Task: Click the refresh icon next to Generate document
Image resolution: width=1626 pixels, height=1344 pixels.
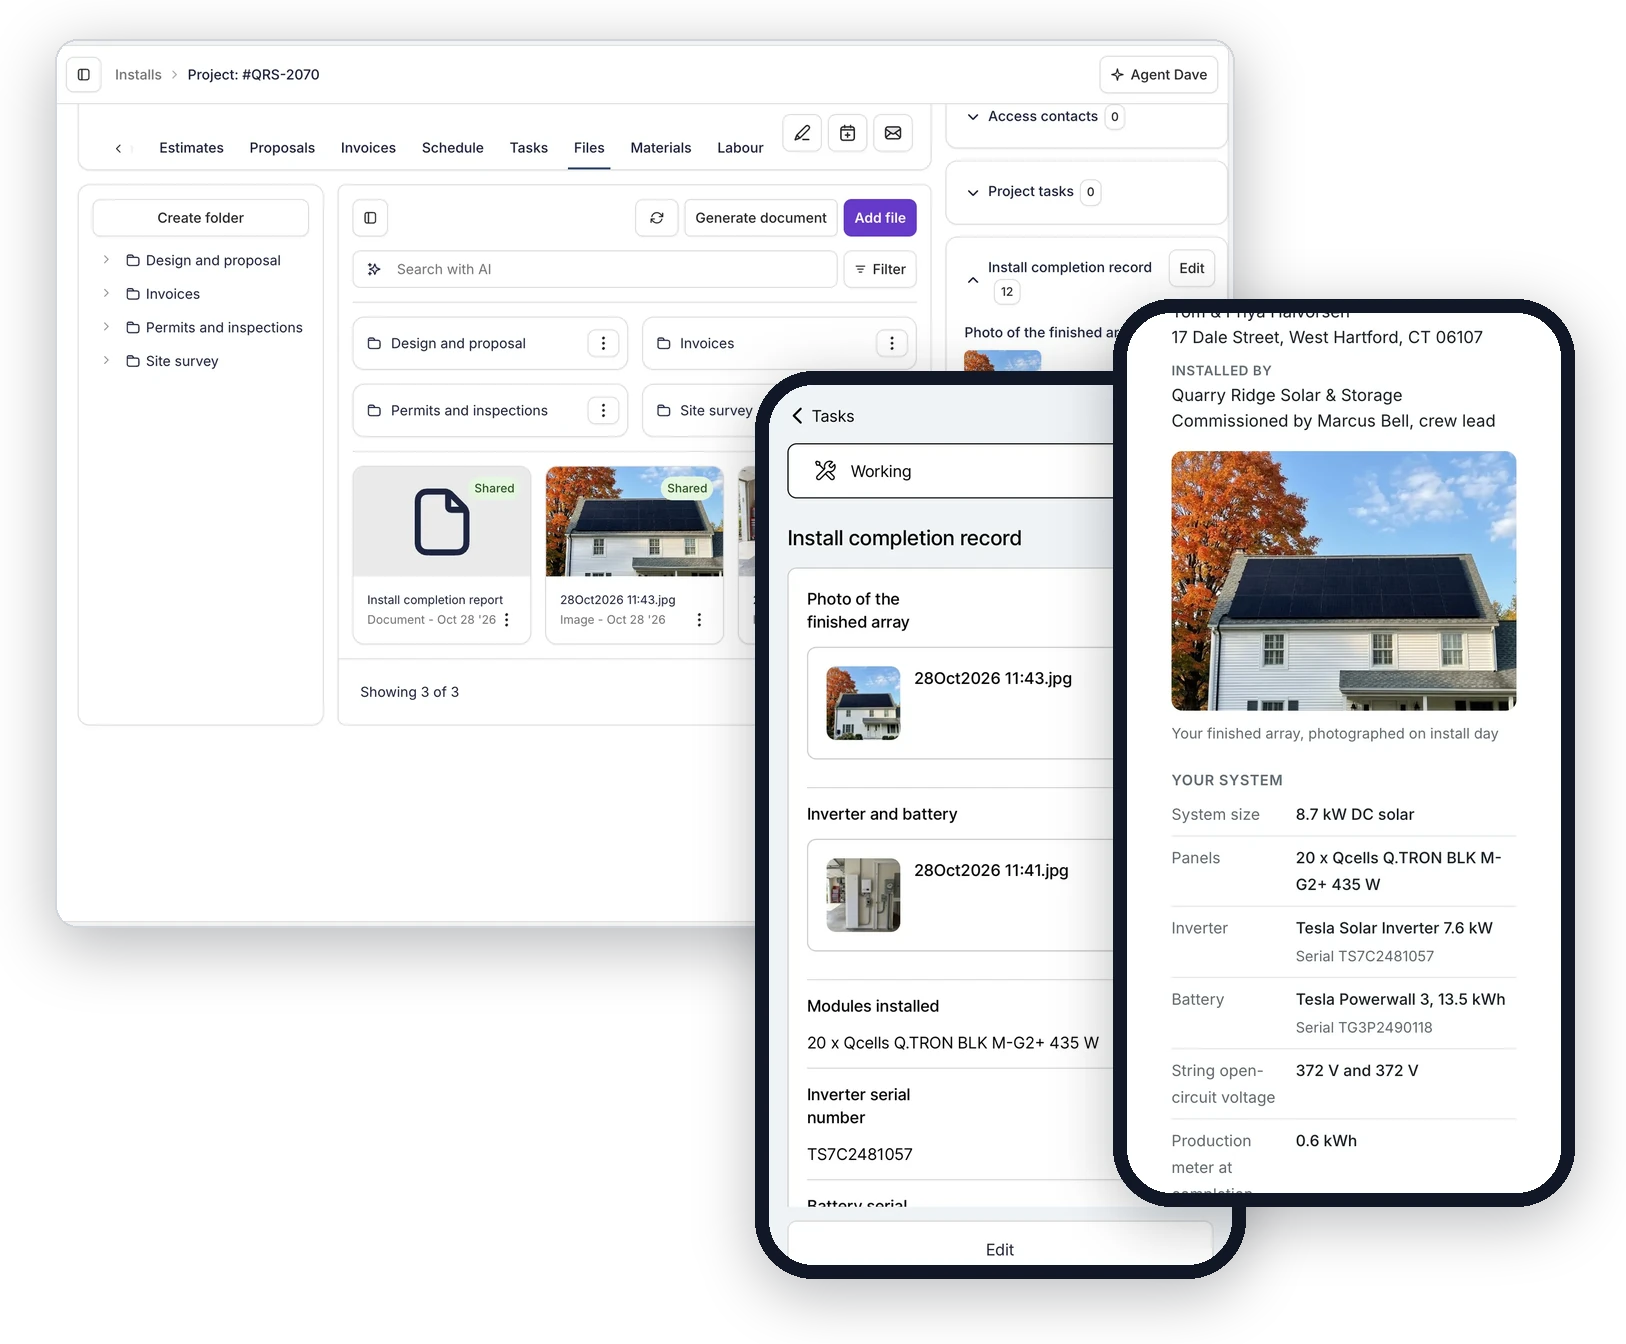Action: point(657,218)
